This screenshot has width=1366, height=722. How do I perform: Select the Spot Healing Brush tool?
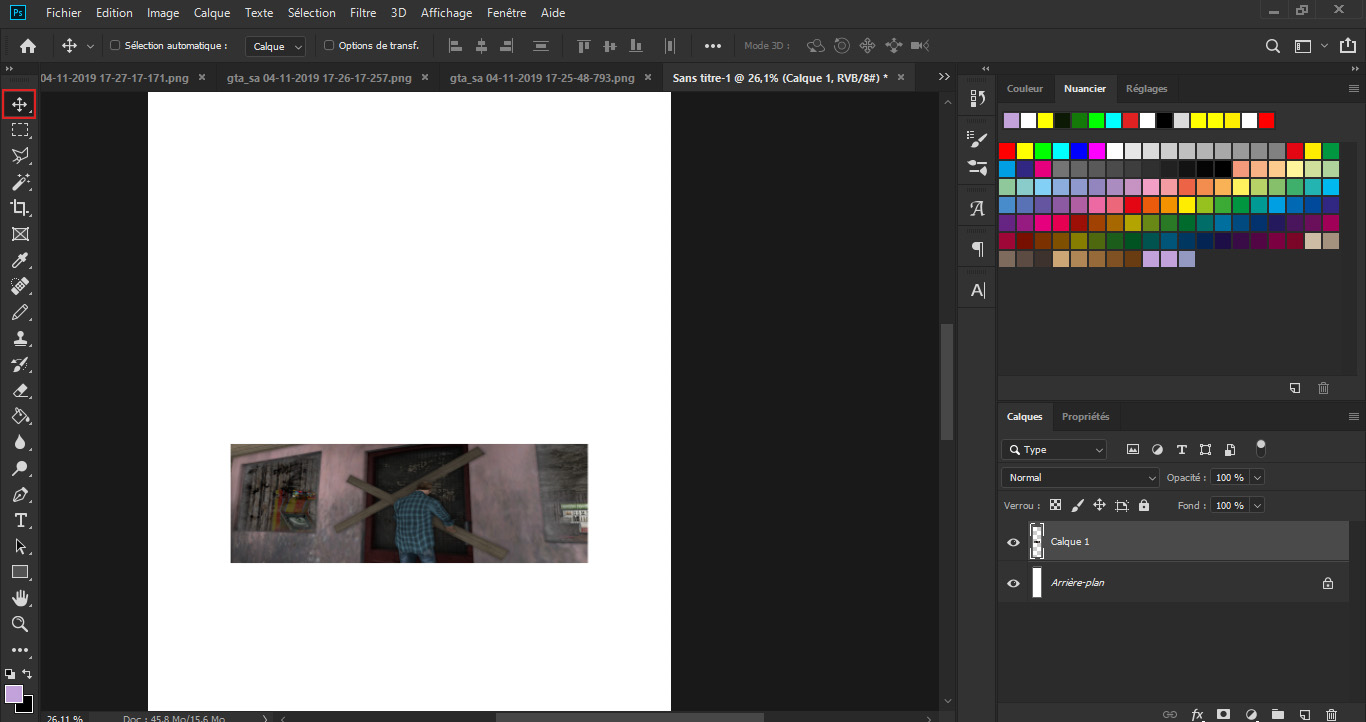[x=19, y=286]
